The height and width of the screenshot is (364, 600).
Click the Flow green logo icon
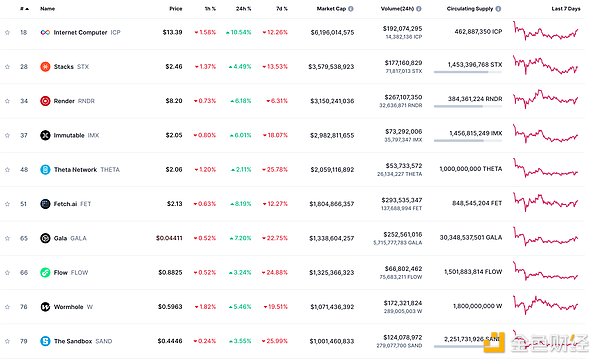click(45, 273)
